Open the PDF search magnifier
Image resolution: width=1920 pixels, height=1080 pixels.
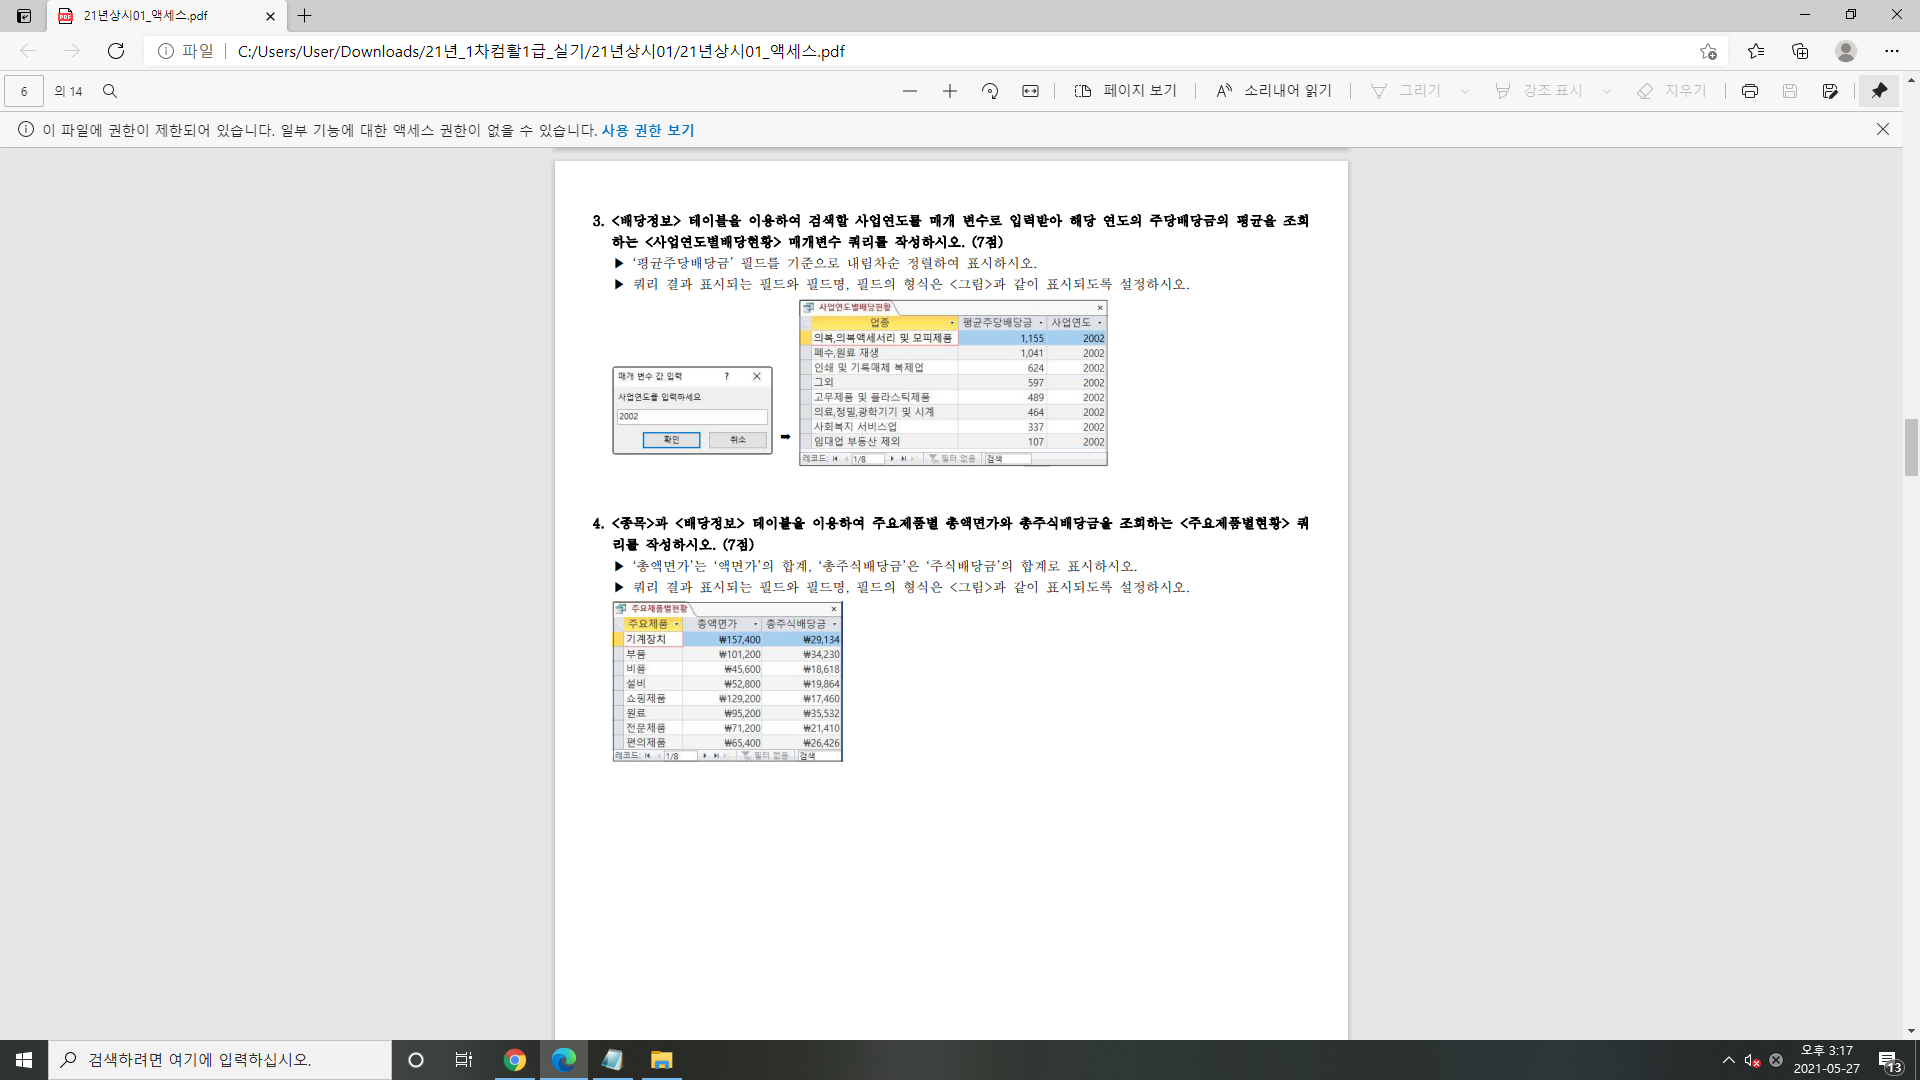110,91
